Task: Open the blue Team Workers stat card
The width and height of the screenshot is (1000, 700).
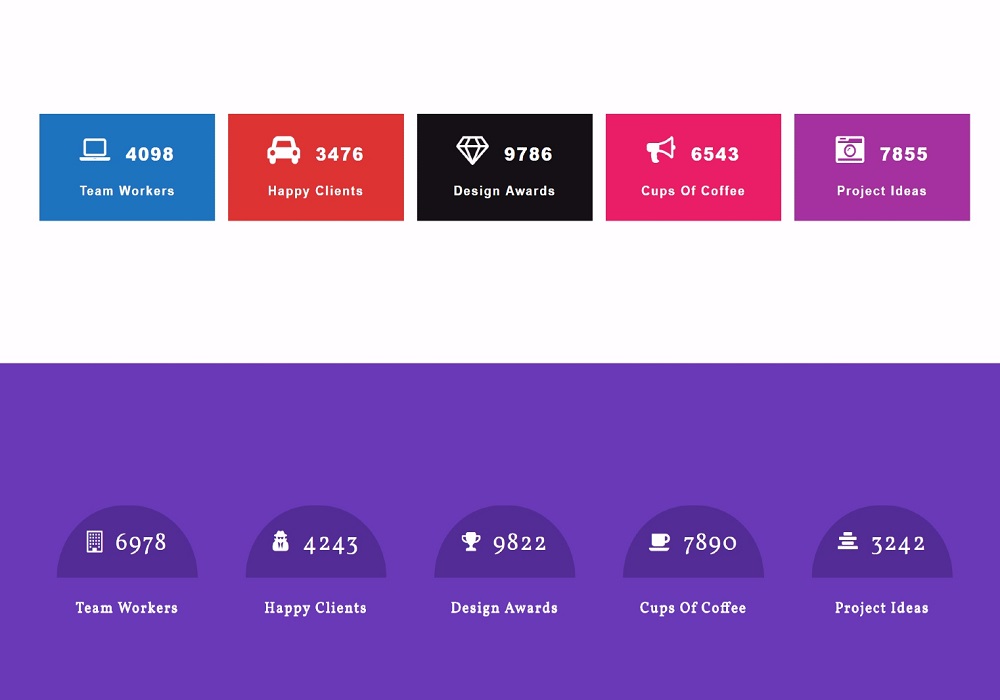Action: click(126, 166)
